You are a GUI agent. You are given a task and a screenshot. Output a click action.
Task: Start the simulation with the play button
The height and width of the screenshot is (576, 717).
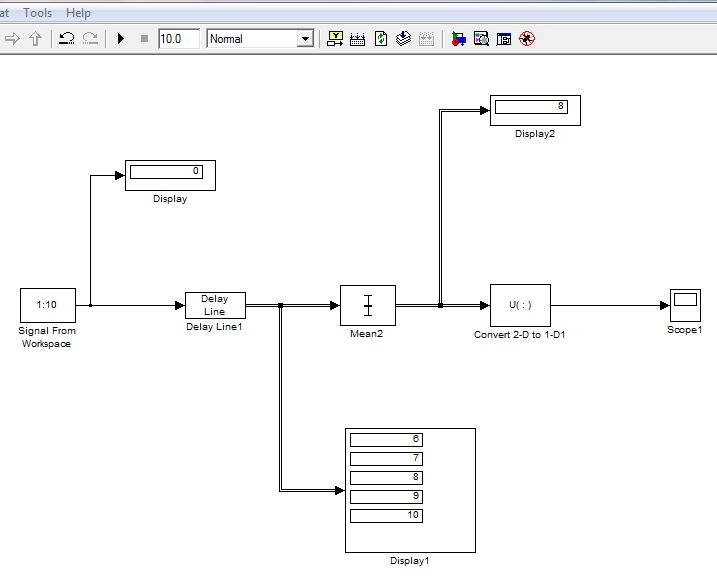point(121,39)
